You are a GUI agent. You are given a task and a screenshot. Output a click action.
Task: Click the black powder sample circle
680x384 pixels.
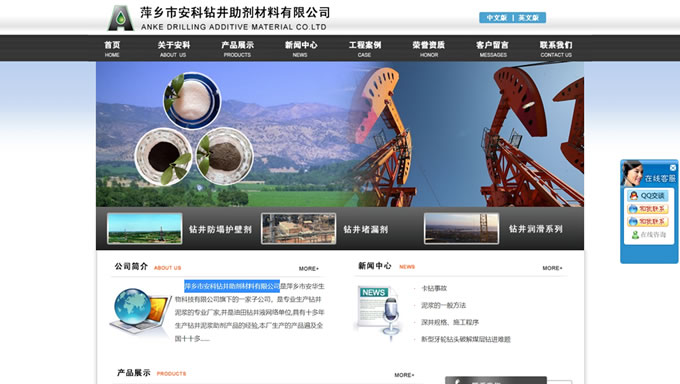click(x=163, y=157)
